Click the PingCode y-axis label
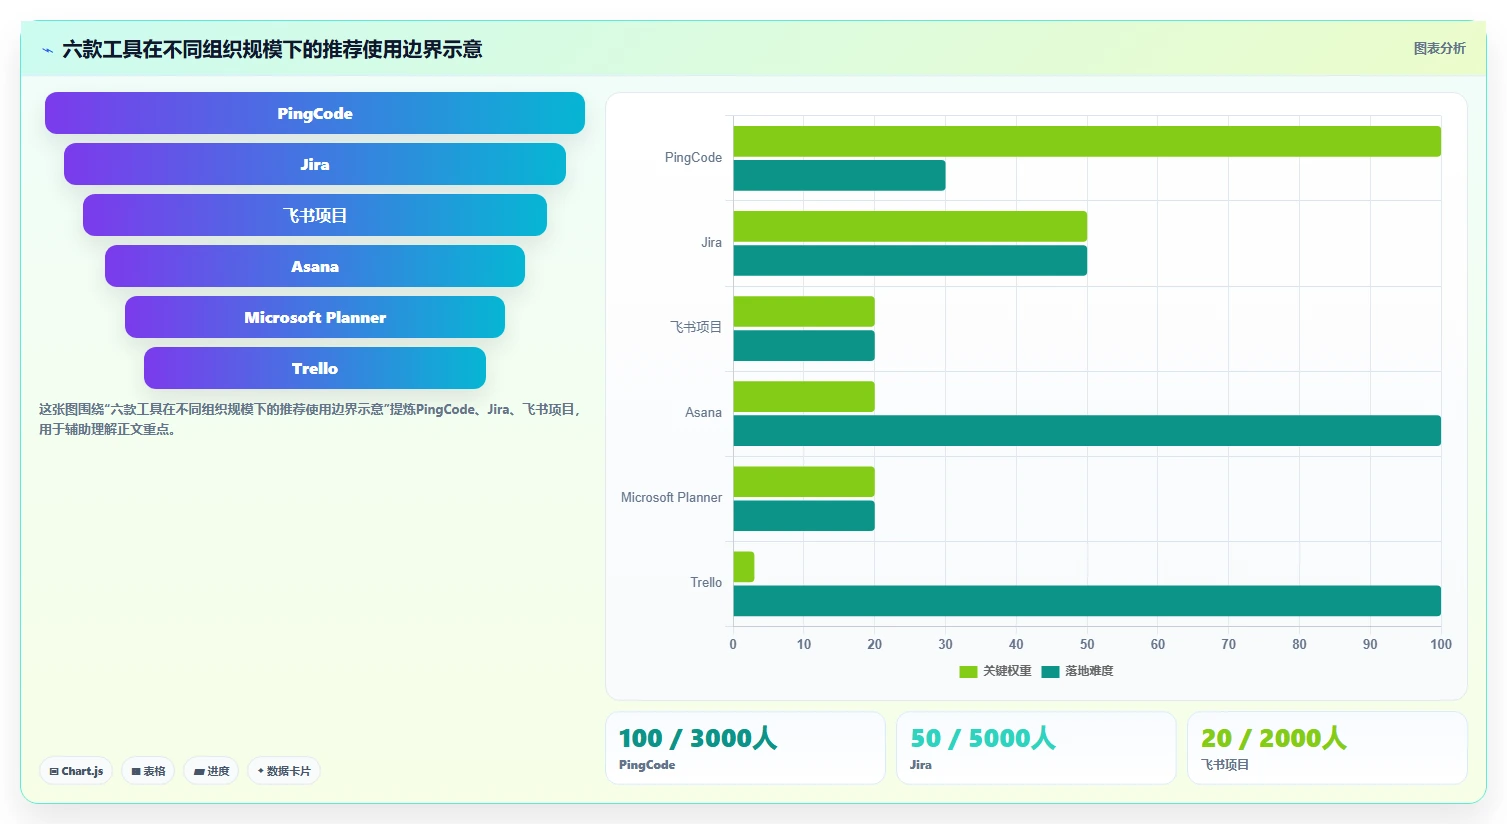 click(693, 157)
